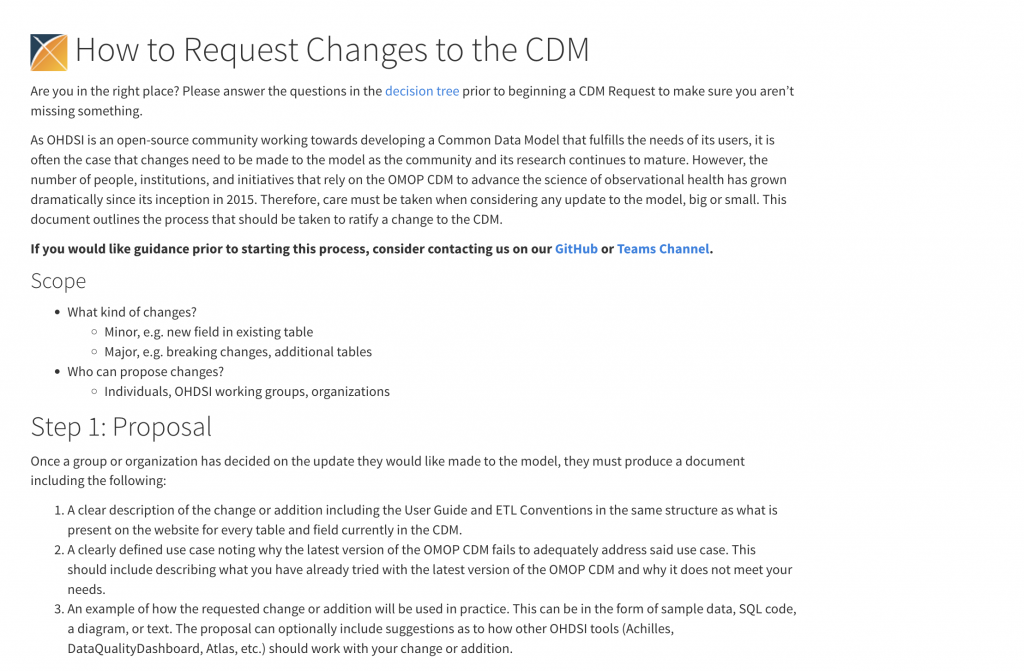The image size is (1024, 671).
Task: Click numbered item one about a clear description
Action: [422, 520]
